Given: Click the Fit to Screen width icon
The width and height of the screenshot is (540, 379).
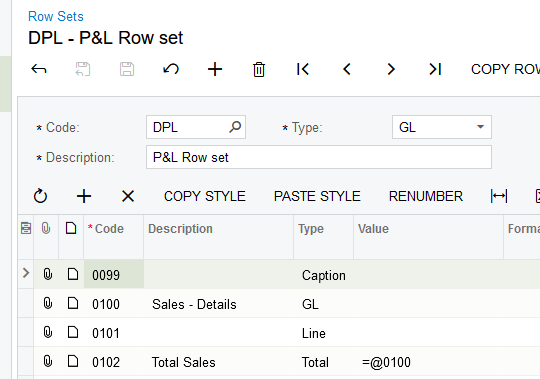Looking at the screenshot, I should point(499,196).
